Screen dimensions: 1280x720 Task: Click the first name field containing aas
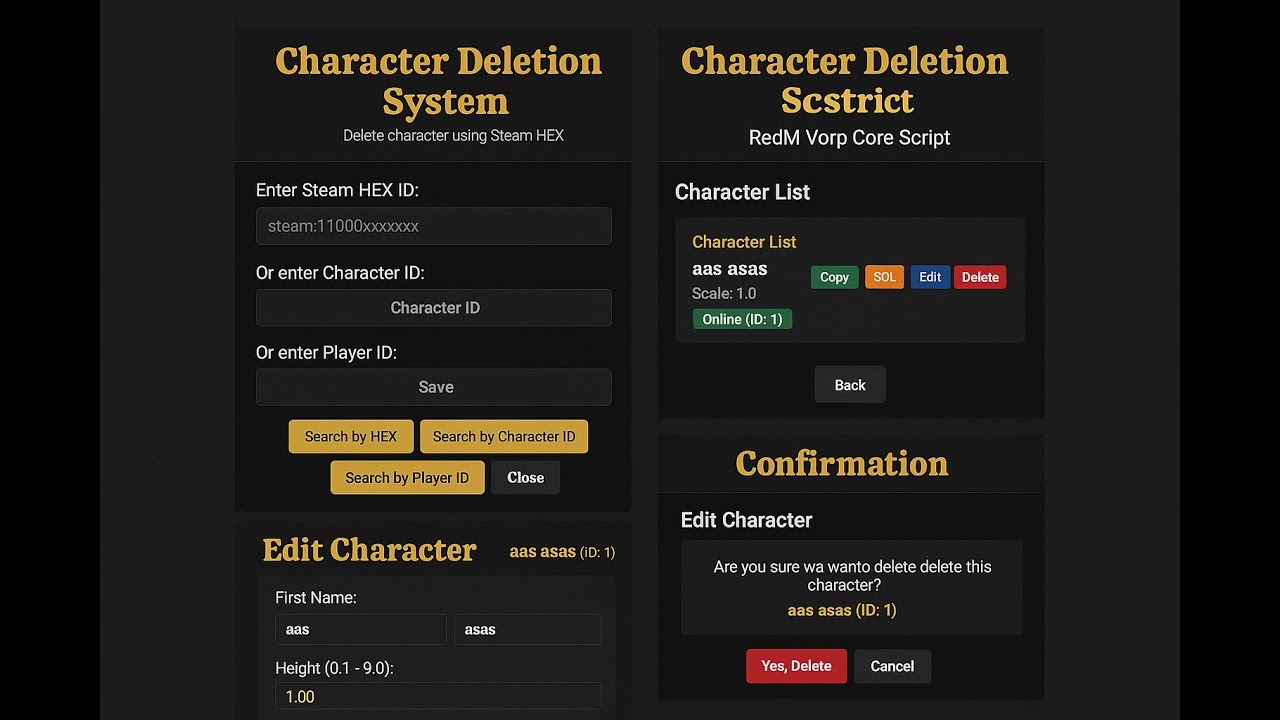click(361, 630)
